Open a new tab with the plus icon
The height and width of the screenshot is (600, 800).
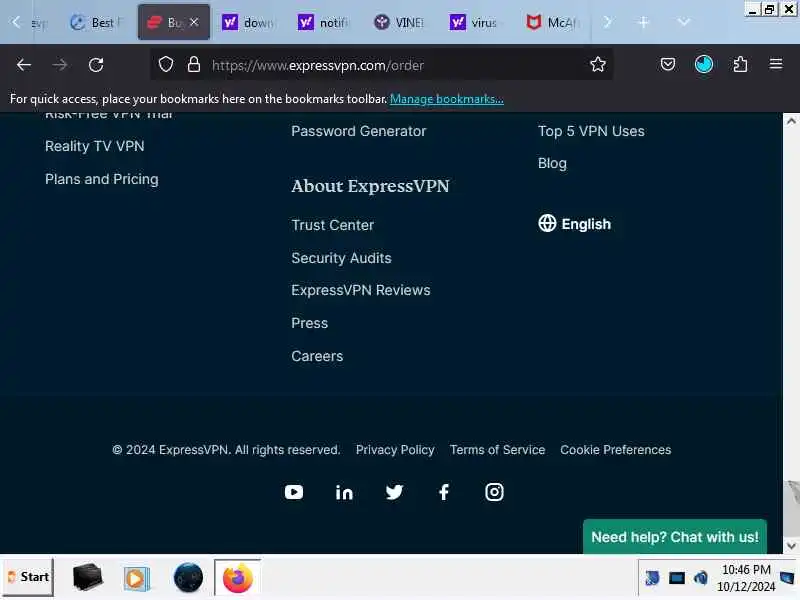(x=644, y=22)
